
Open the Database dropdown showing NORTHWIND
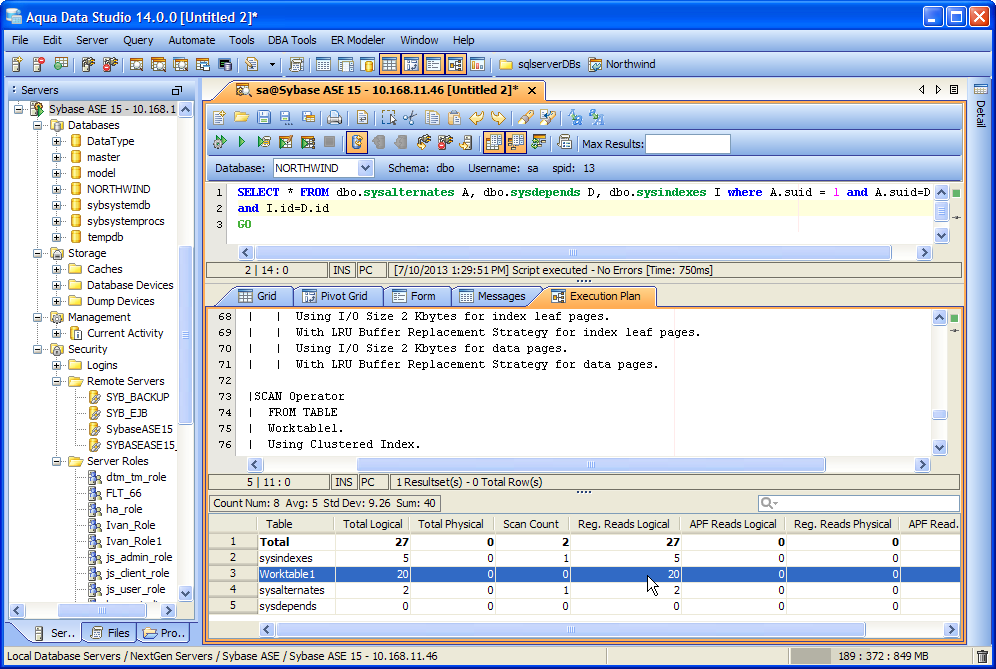[365, 169]
